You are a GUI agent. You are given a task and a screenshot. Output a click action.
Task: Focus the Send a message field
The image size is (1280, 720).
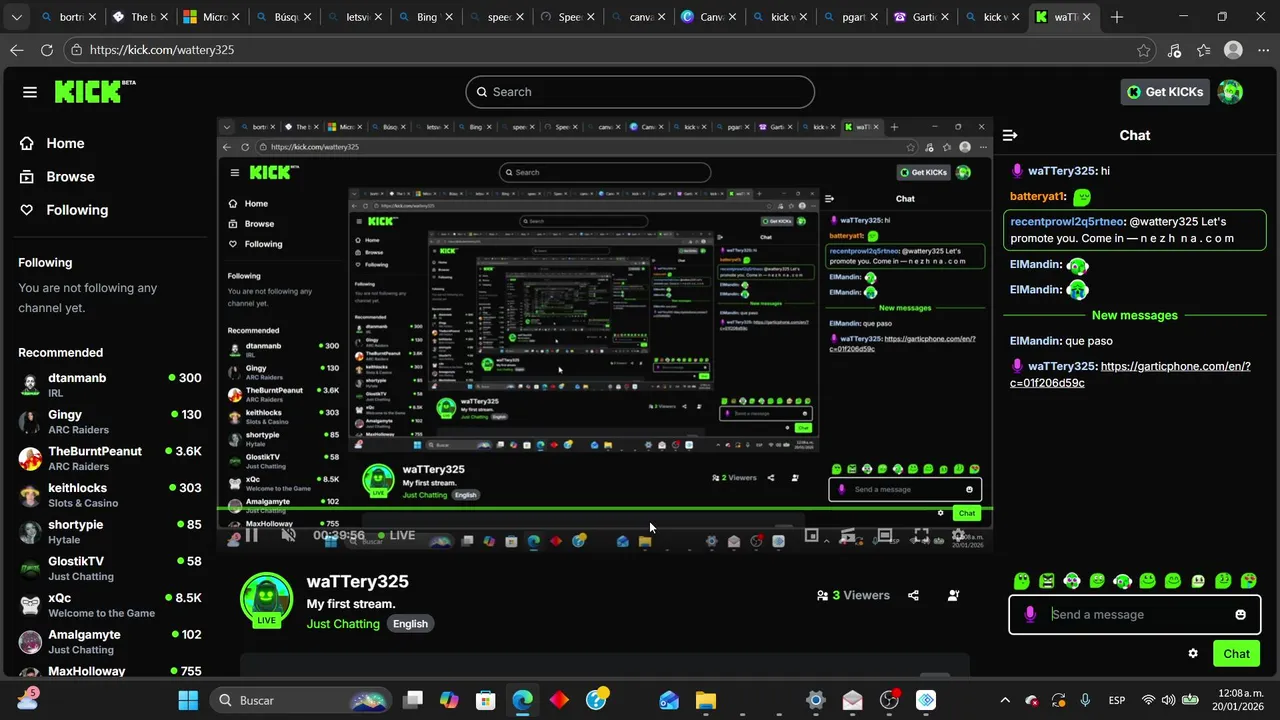1135,615
